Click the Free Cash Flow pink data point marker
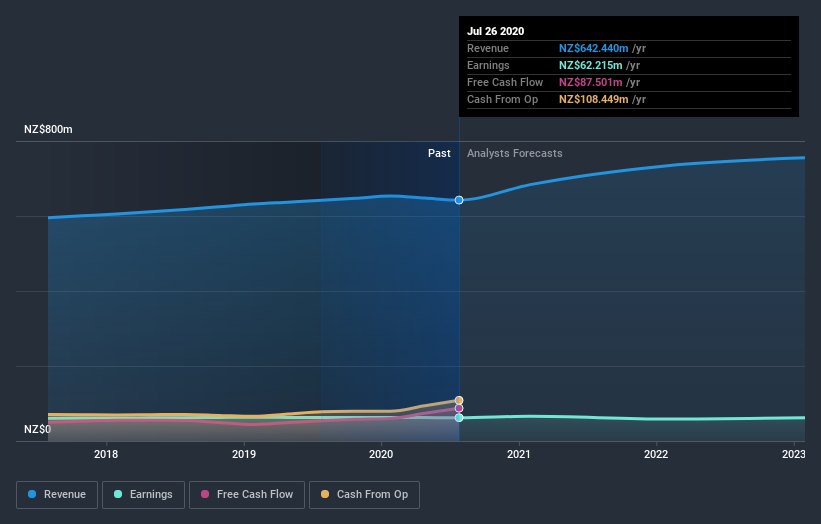Viewport: 821px width, 524px height. (459, 408)
